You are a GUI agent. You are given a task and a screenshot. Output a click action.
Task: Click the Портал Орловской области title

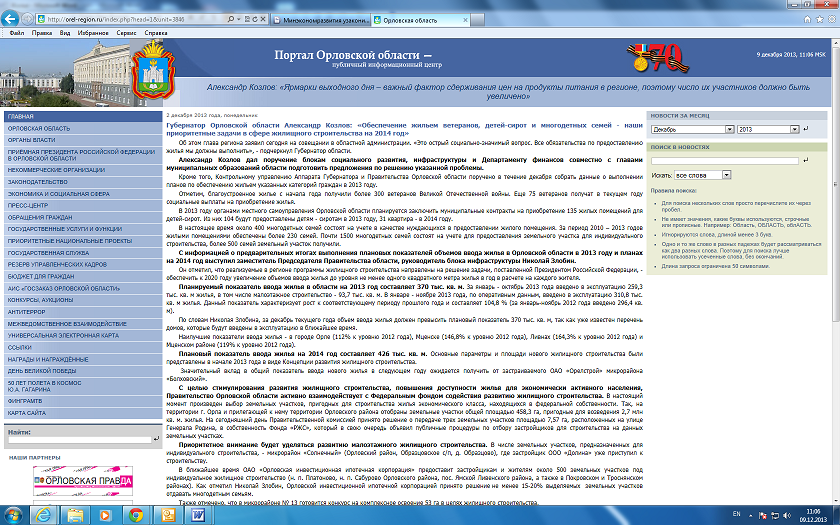coord(352,55)
